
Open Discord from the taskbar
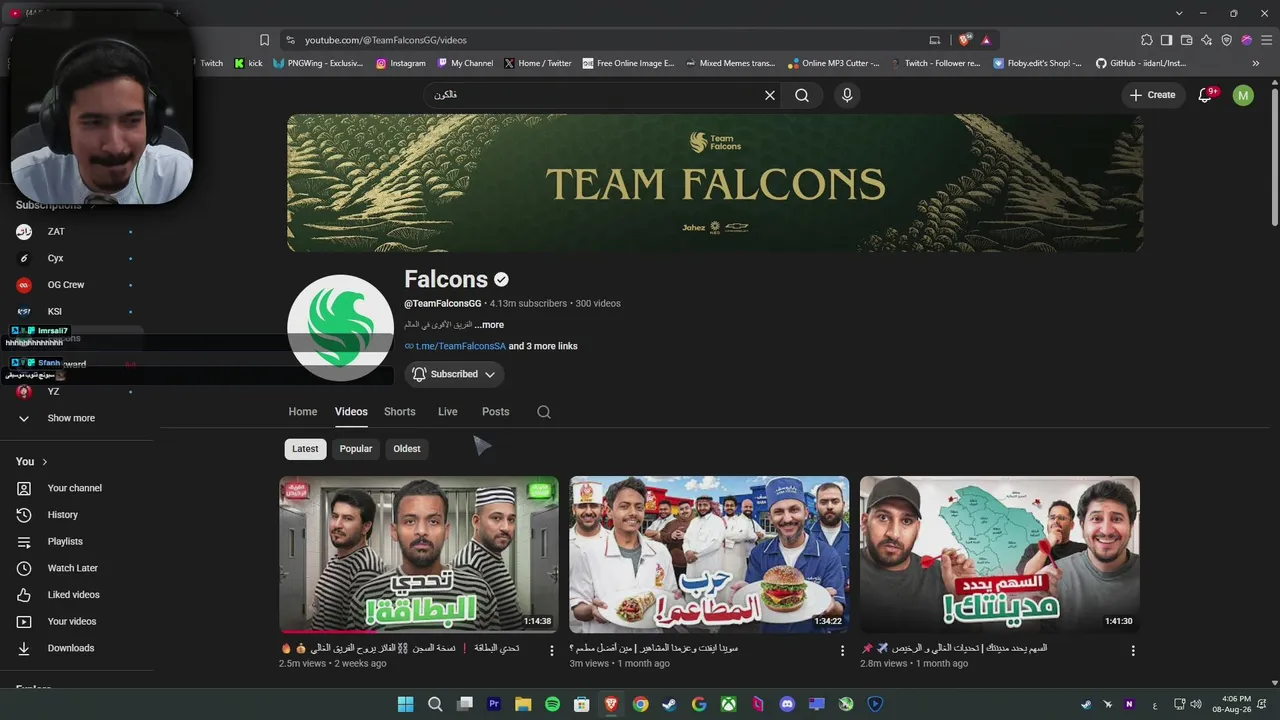[x=787, y=704]
